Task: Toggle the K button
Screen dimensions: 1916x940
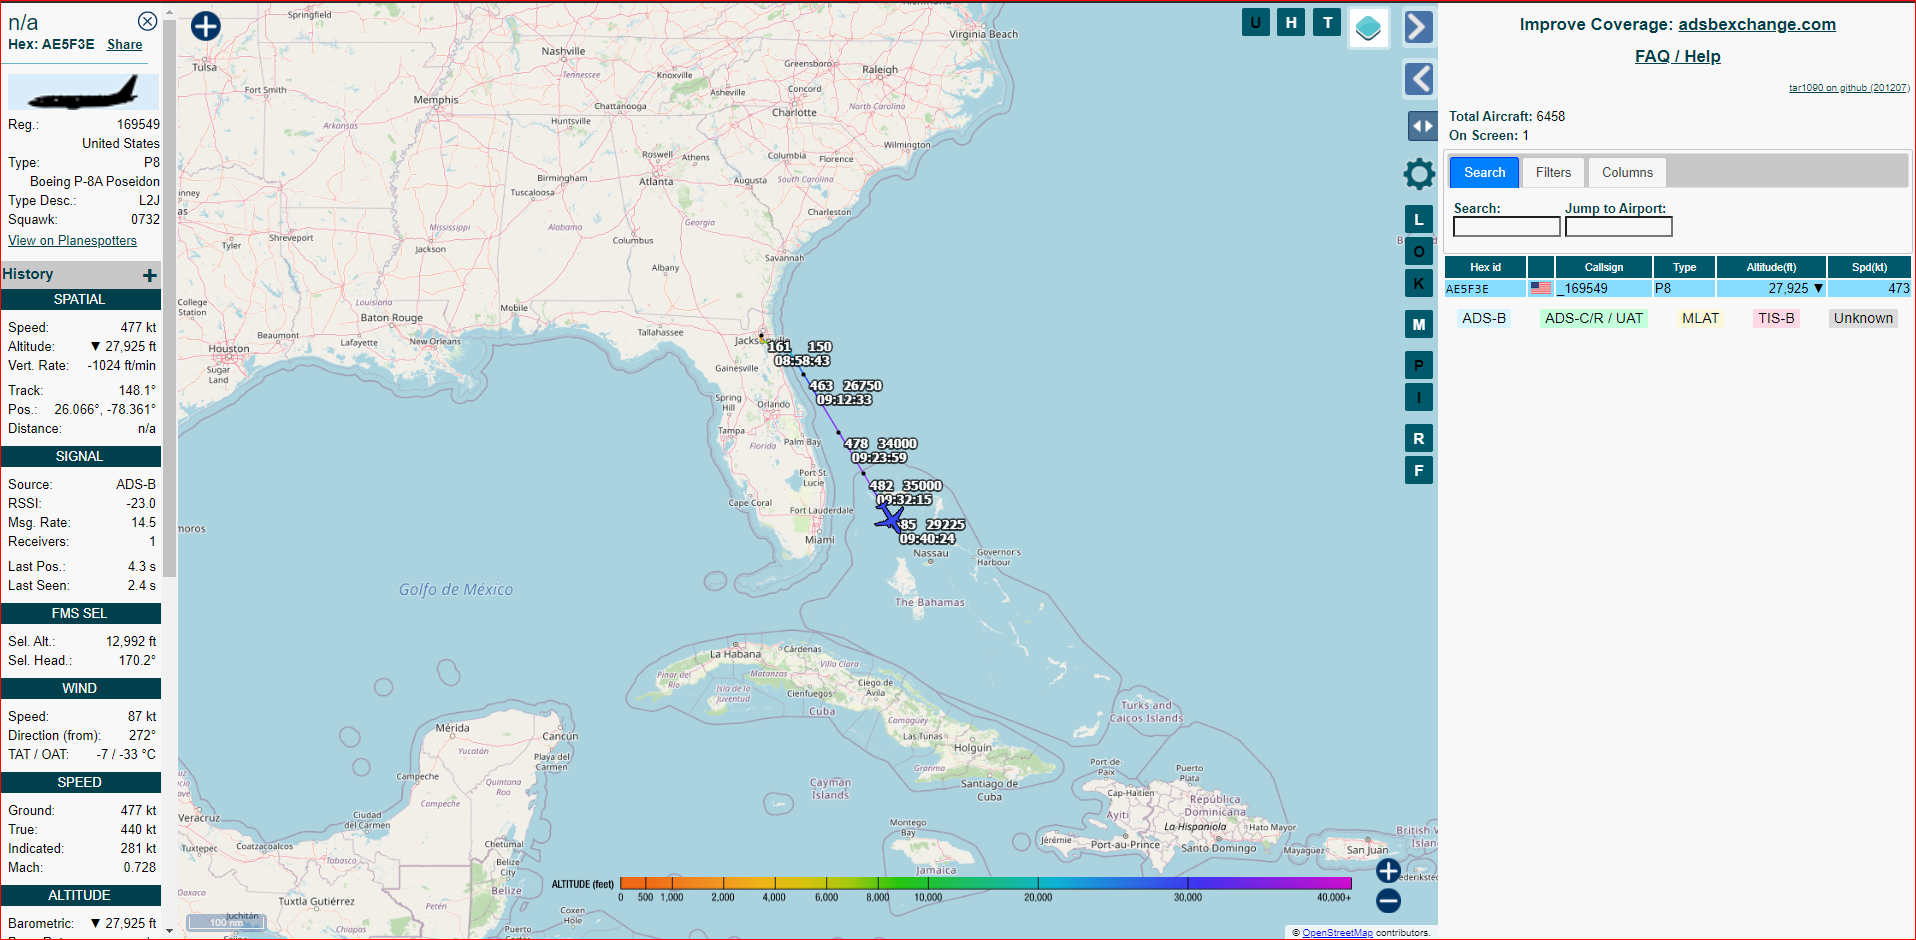Action: pyautogui.click(x=1419, y=283)
